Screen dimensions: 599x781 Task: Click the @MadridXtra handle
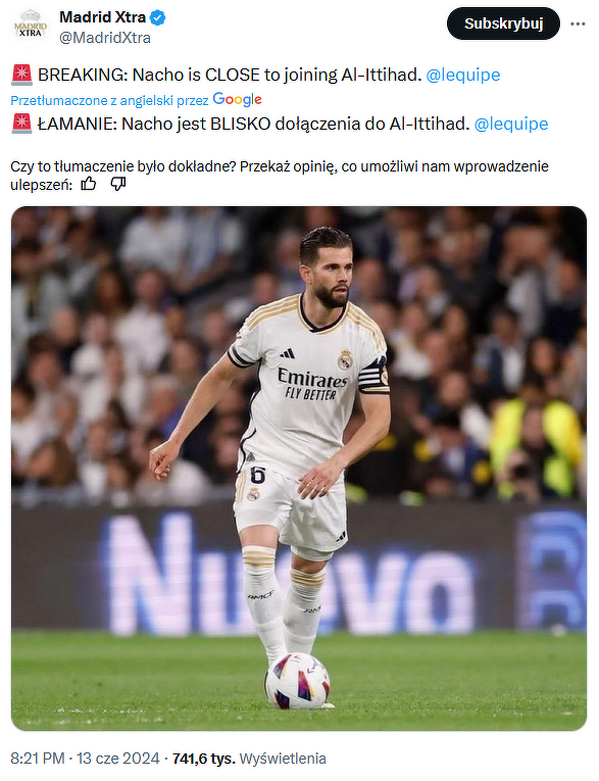(x=105, y=38)
